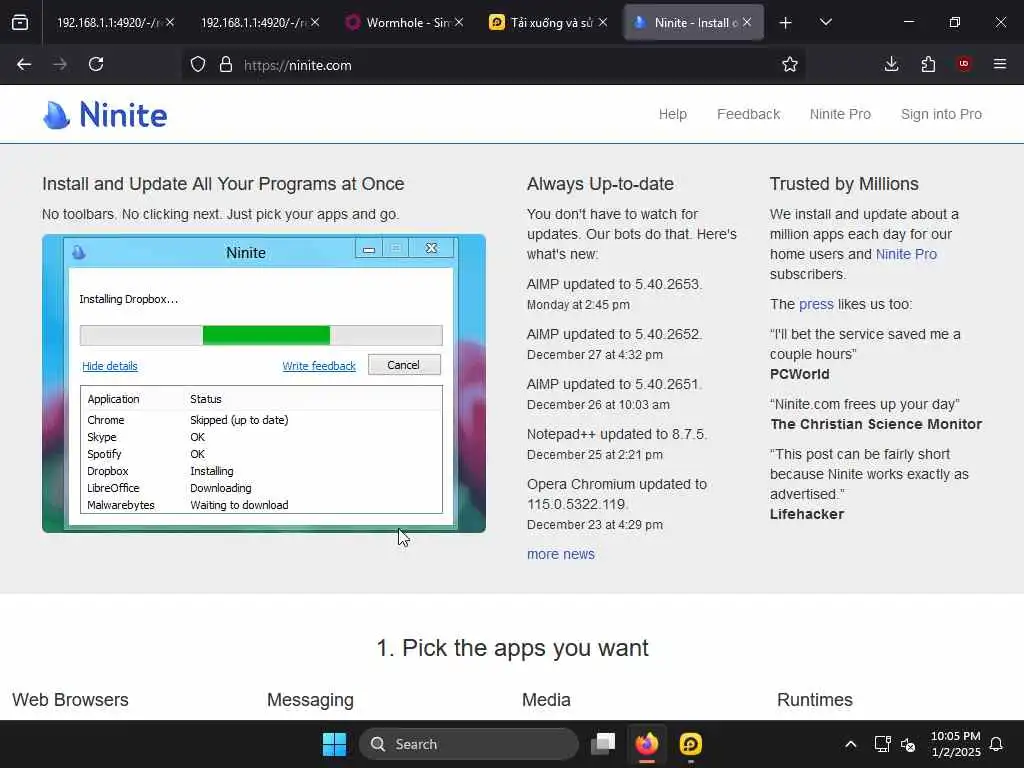Follow the Ninite Pro link in text
Viewport: 1024px width, 768px height.
pos(906,254)
